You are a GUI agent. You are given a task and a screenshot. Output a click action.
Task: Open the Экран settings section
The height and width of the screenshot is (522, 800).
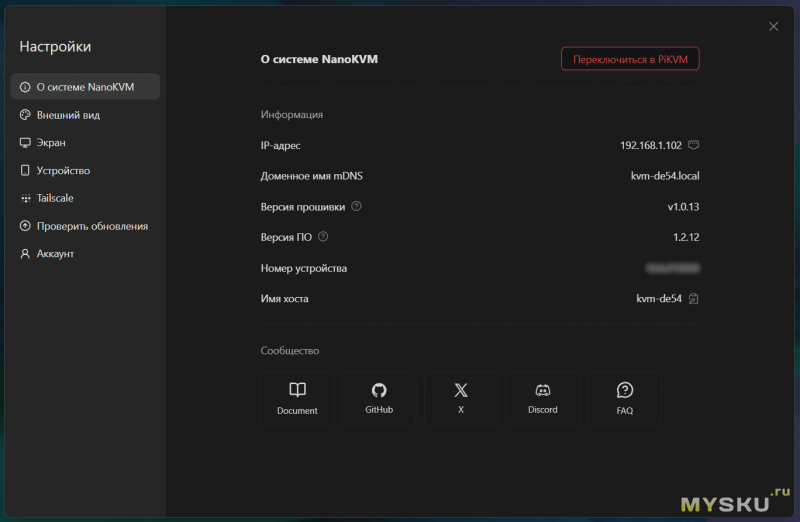[51, 143]
